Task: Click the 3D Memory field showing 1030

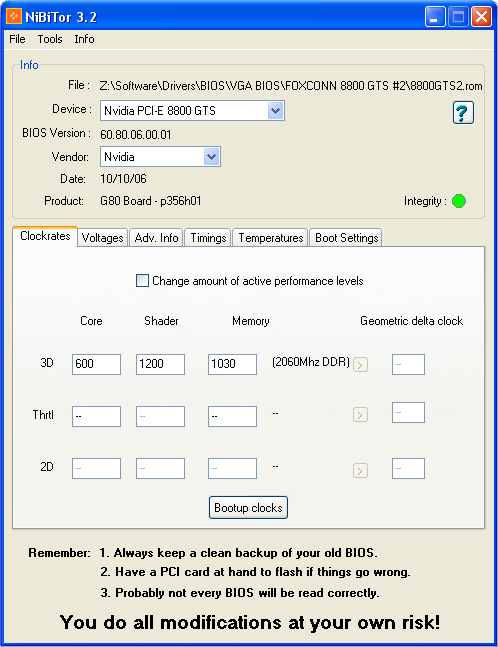Action: (x=232, y=364)
